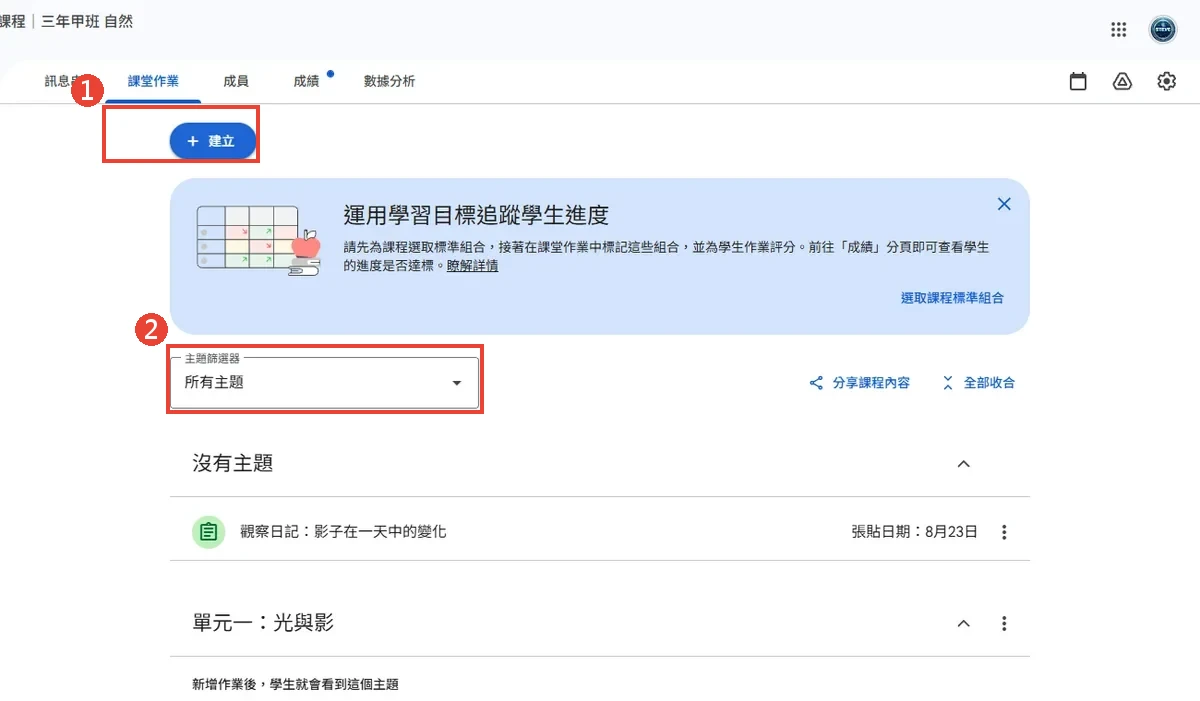
Task: Click 全部收合 button
Action: [978, 383]
